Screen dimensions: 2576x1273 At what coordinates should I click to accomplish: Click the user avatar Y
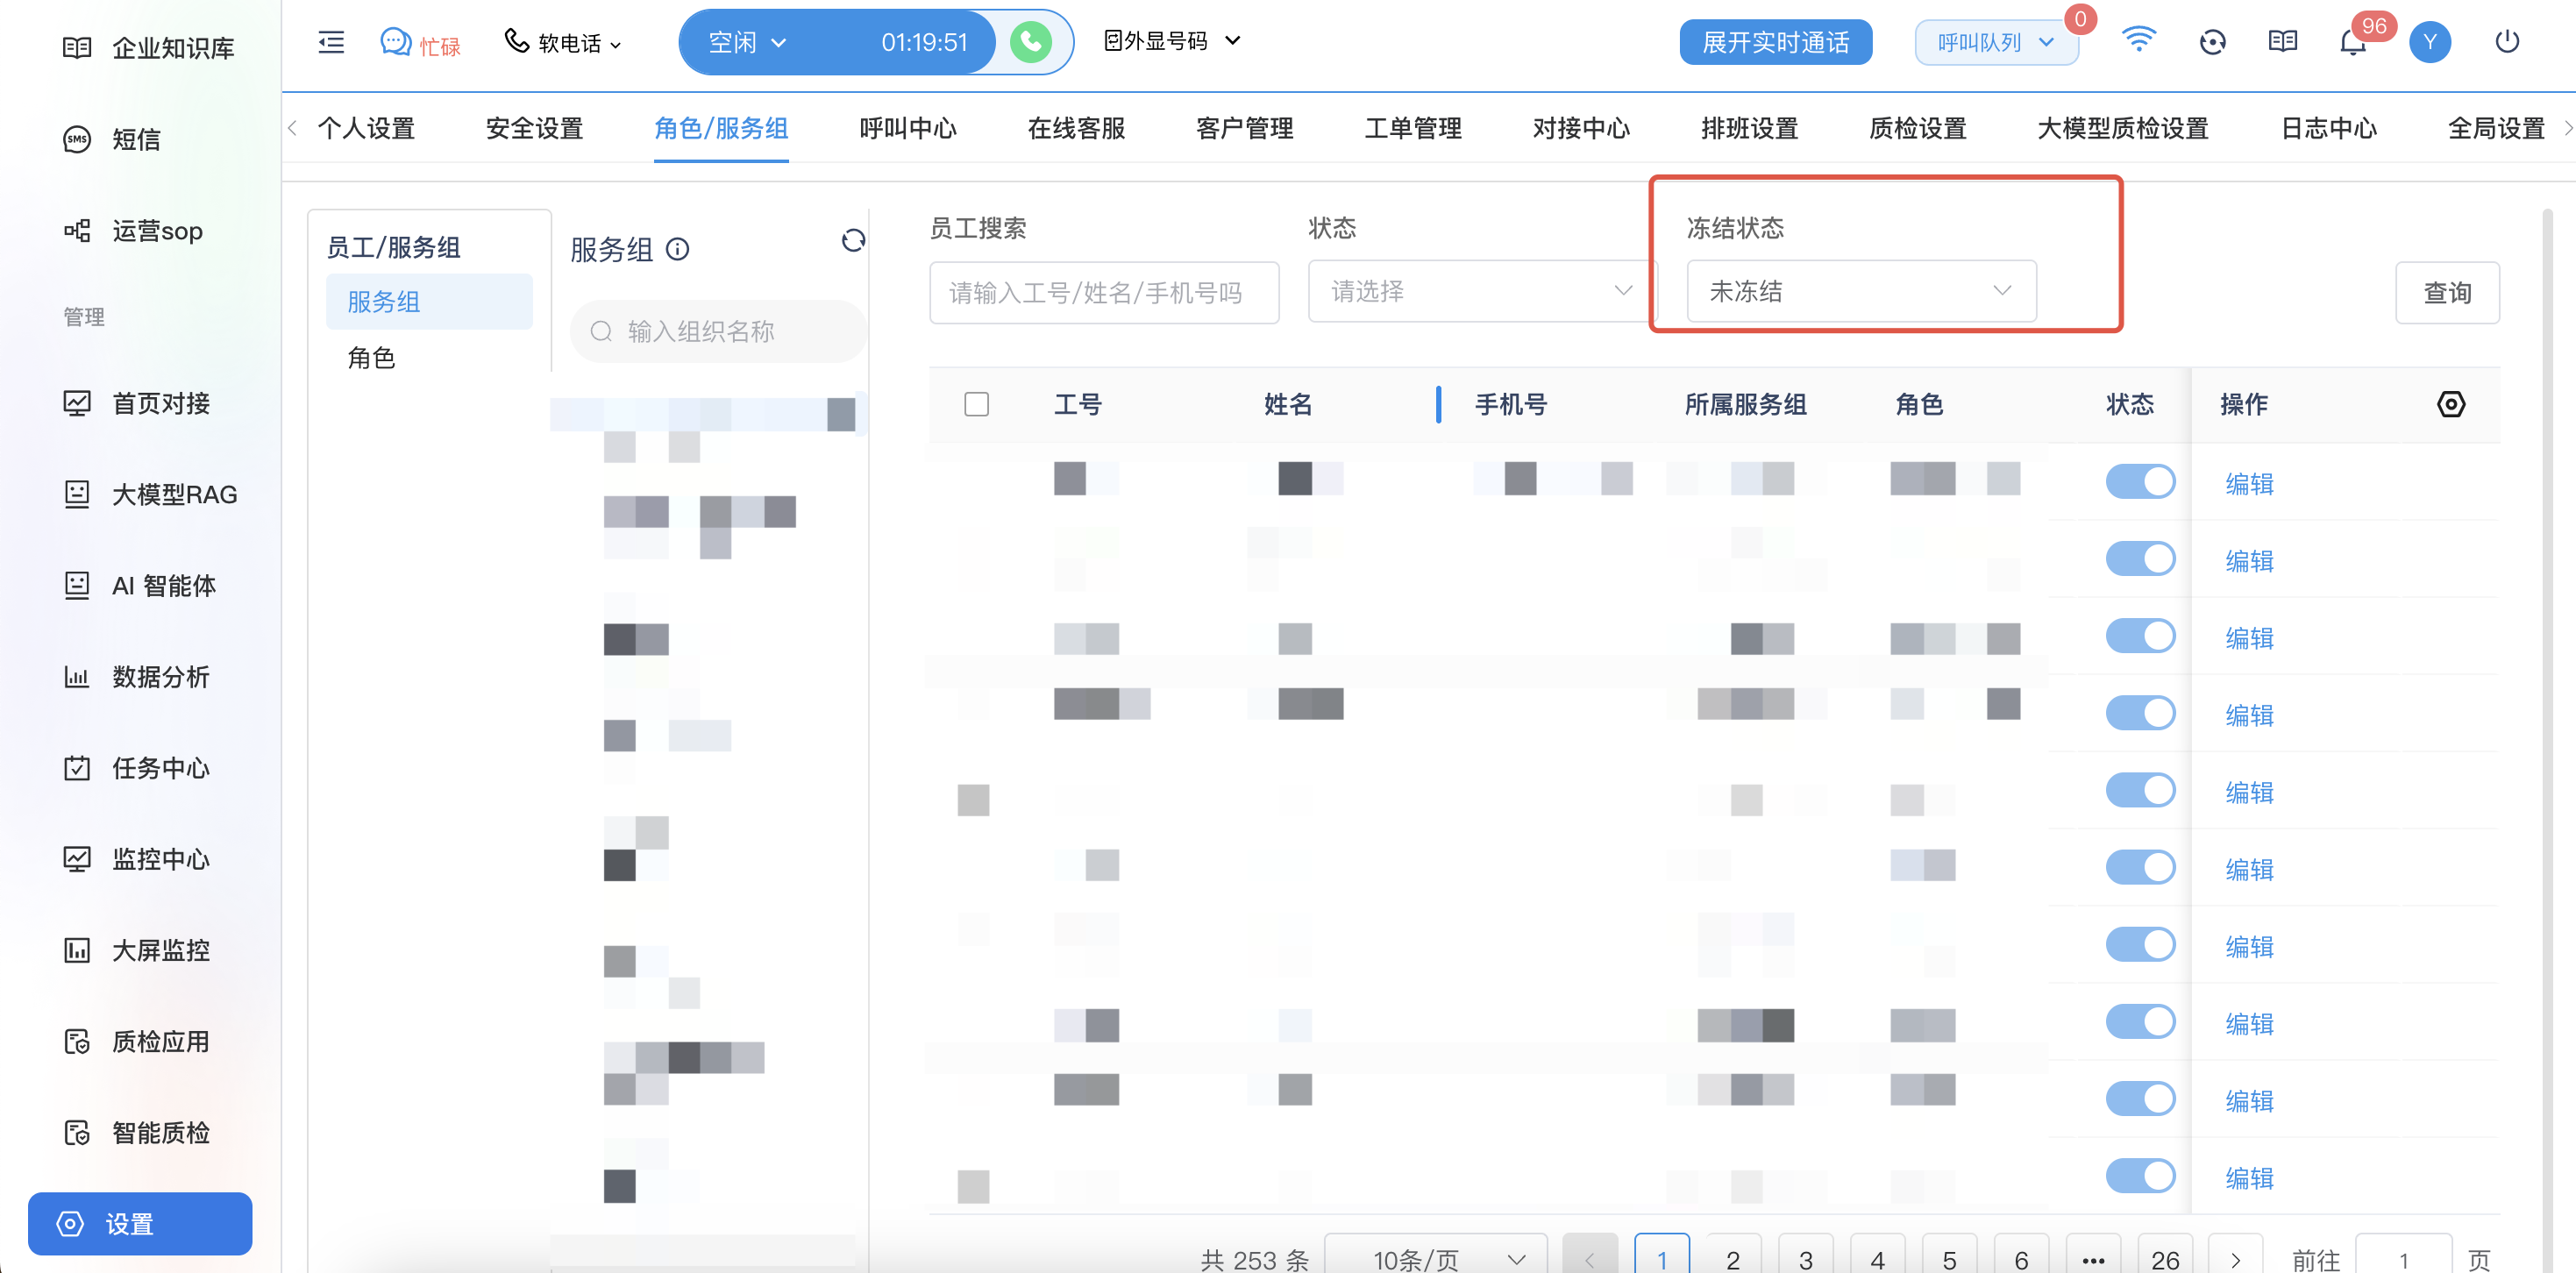[2430, 42]
